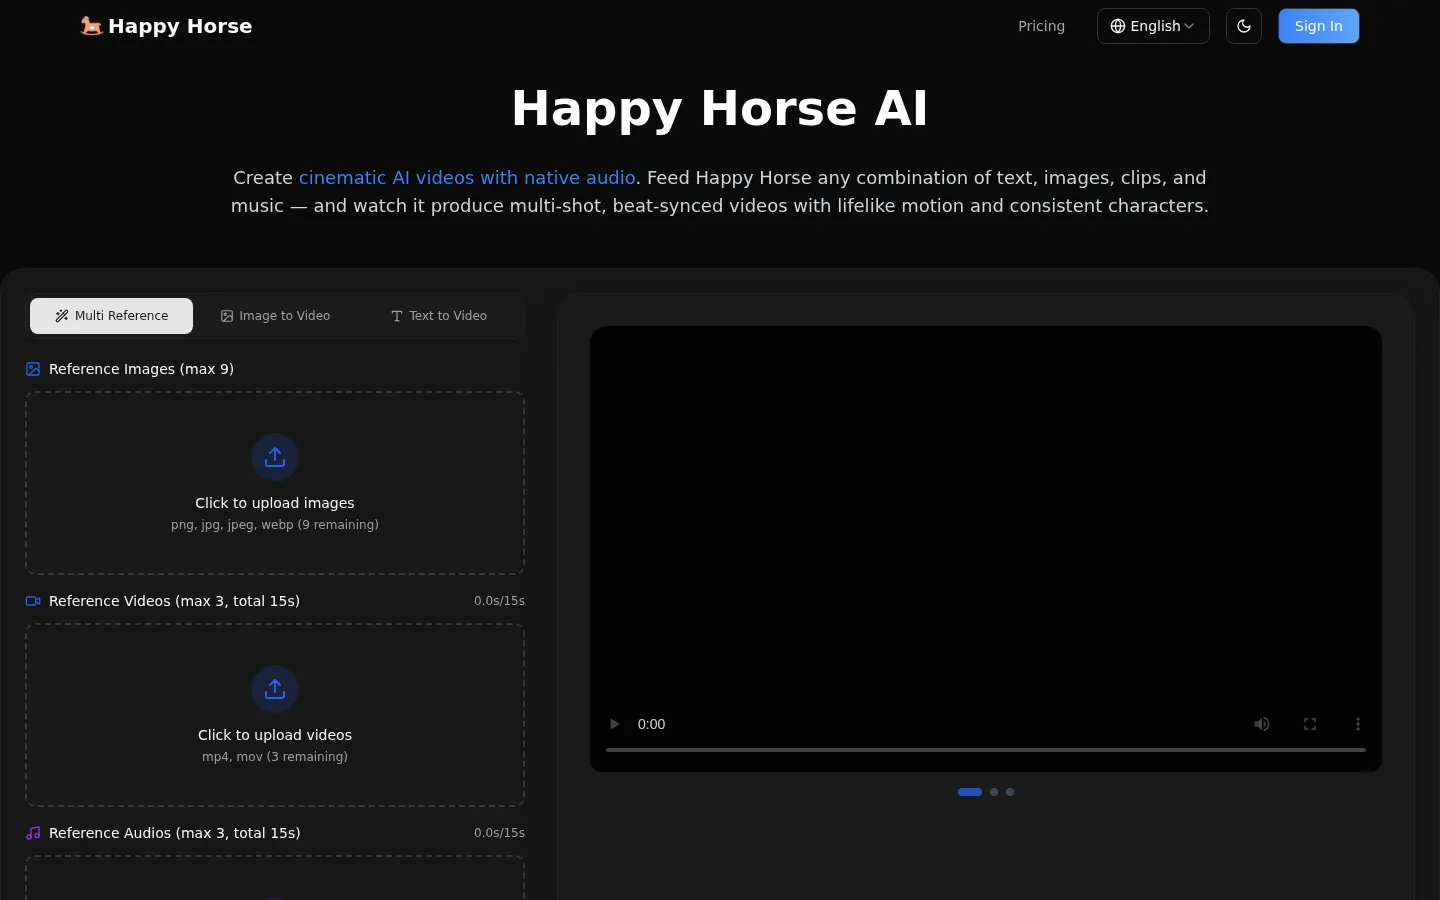Screen dimensions: 1440x900
Task: Switch to the Image to Video tab
Action: [x=275, y=316]
